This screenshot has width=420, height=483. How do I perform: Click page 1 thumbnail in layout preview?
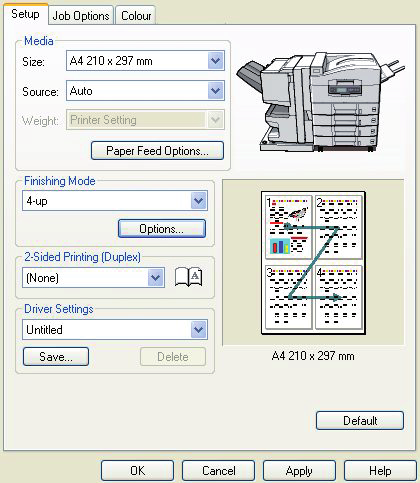click(x=289, y=227)
